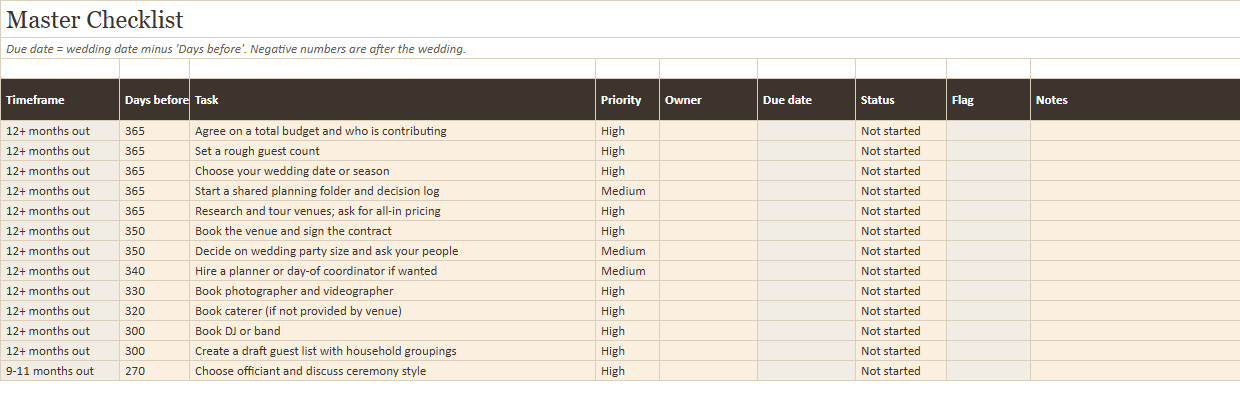This screenshot has height=396, width=1240.
Task: Click 'Not started' status for total budget
Action: [901, 131]
